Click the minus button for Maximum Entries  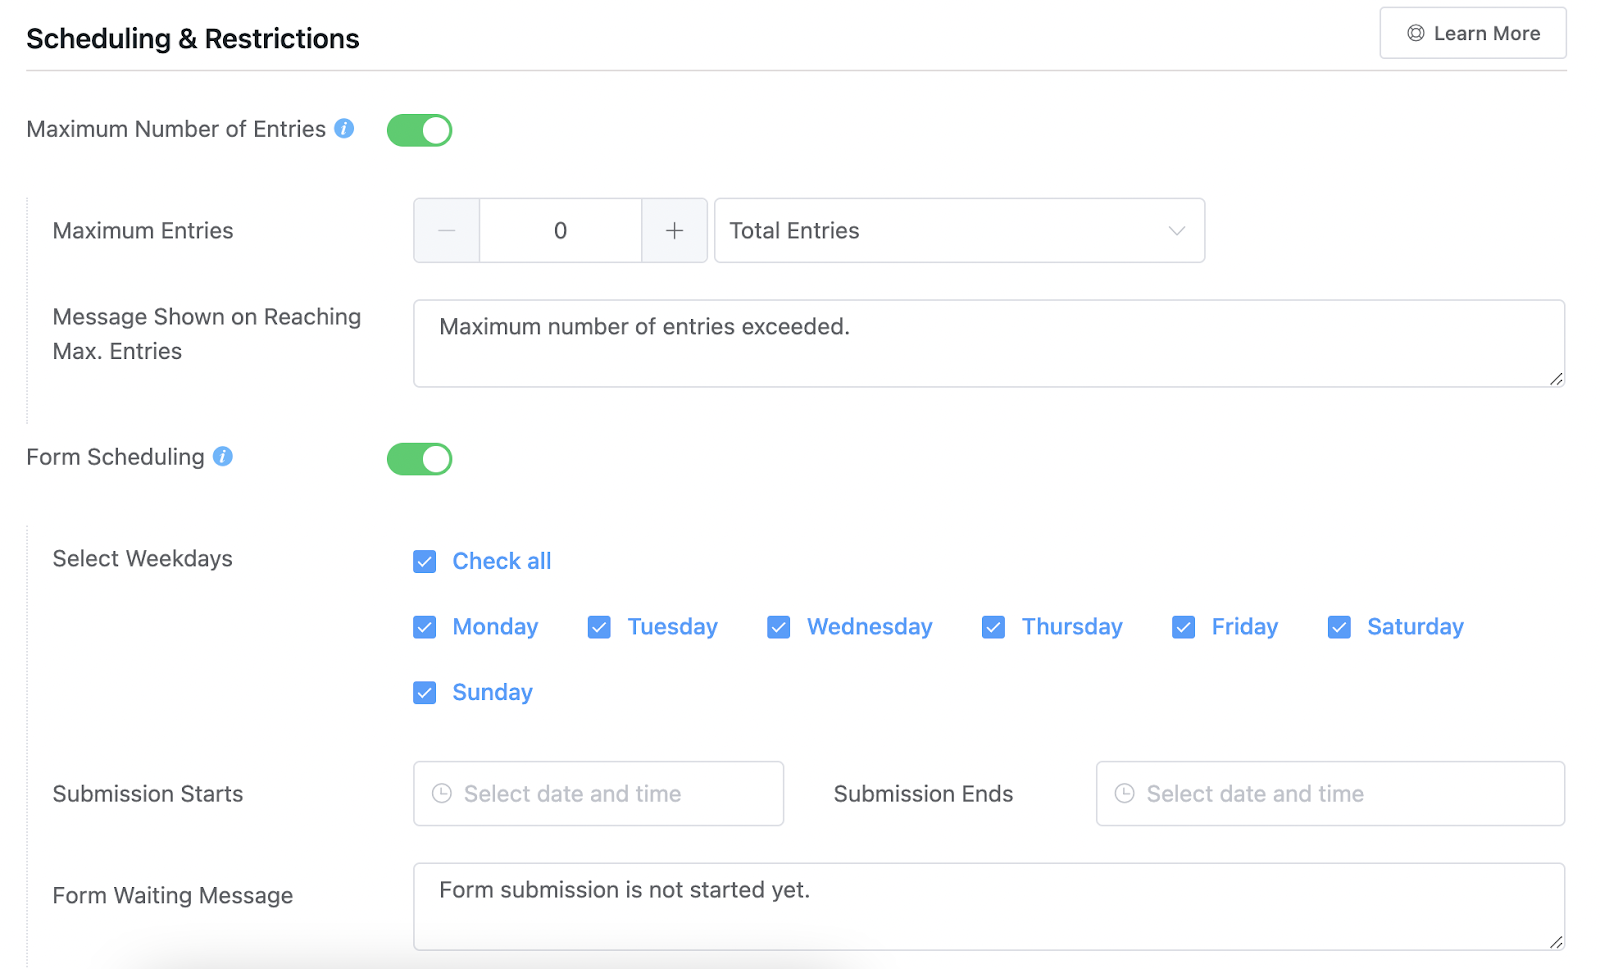(x=447, y=231)
